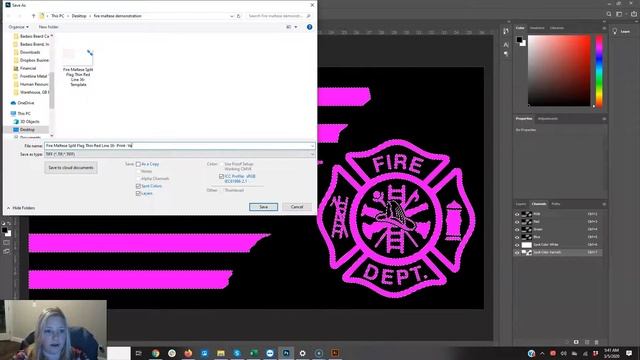The image size is (640, 360).
Task: Click the Help icon in the dialog
Action: tap(309, 27)
